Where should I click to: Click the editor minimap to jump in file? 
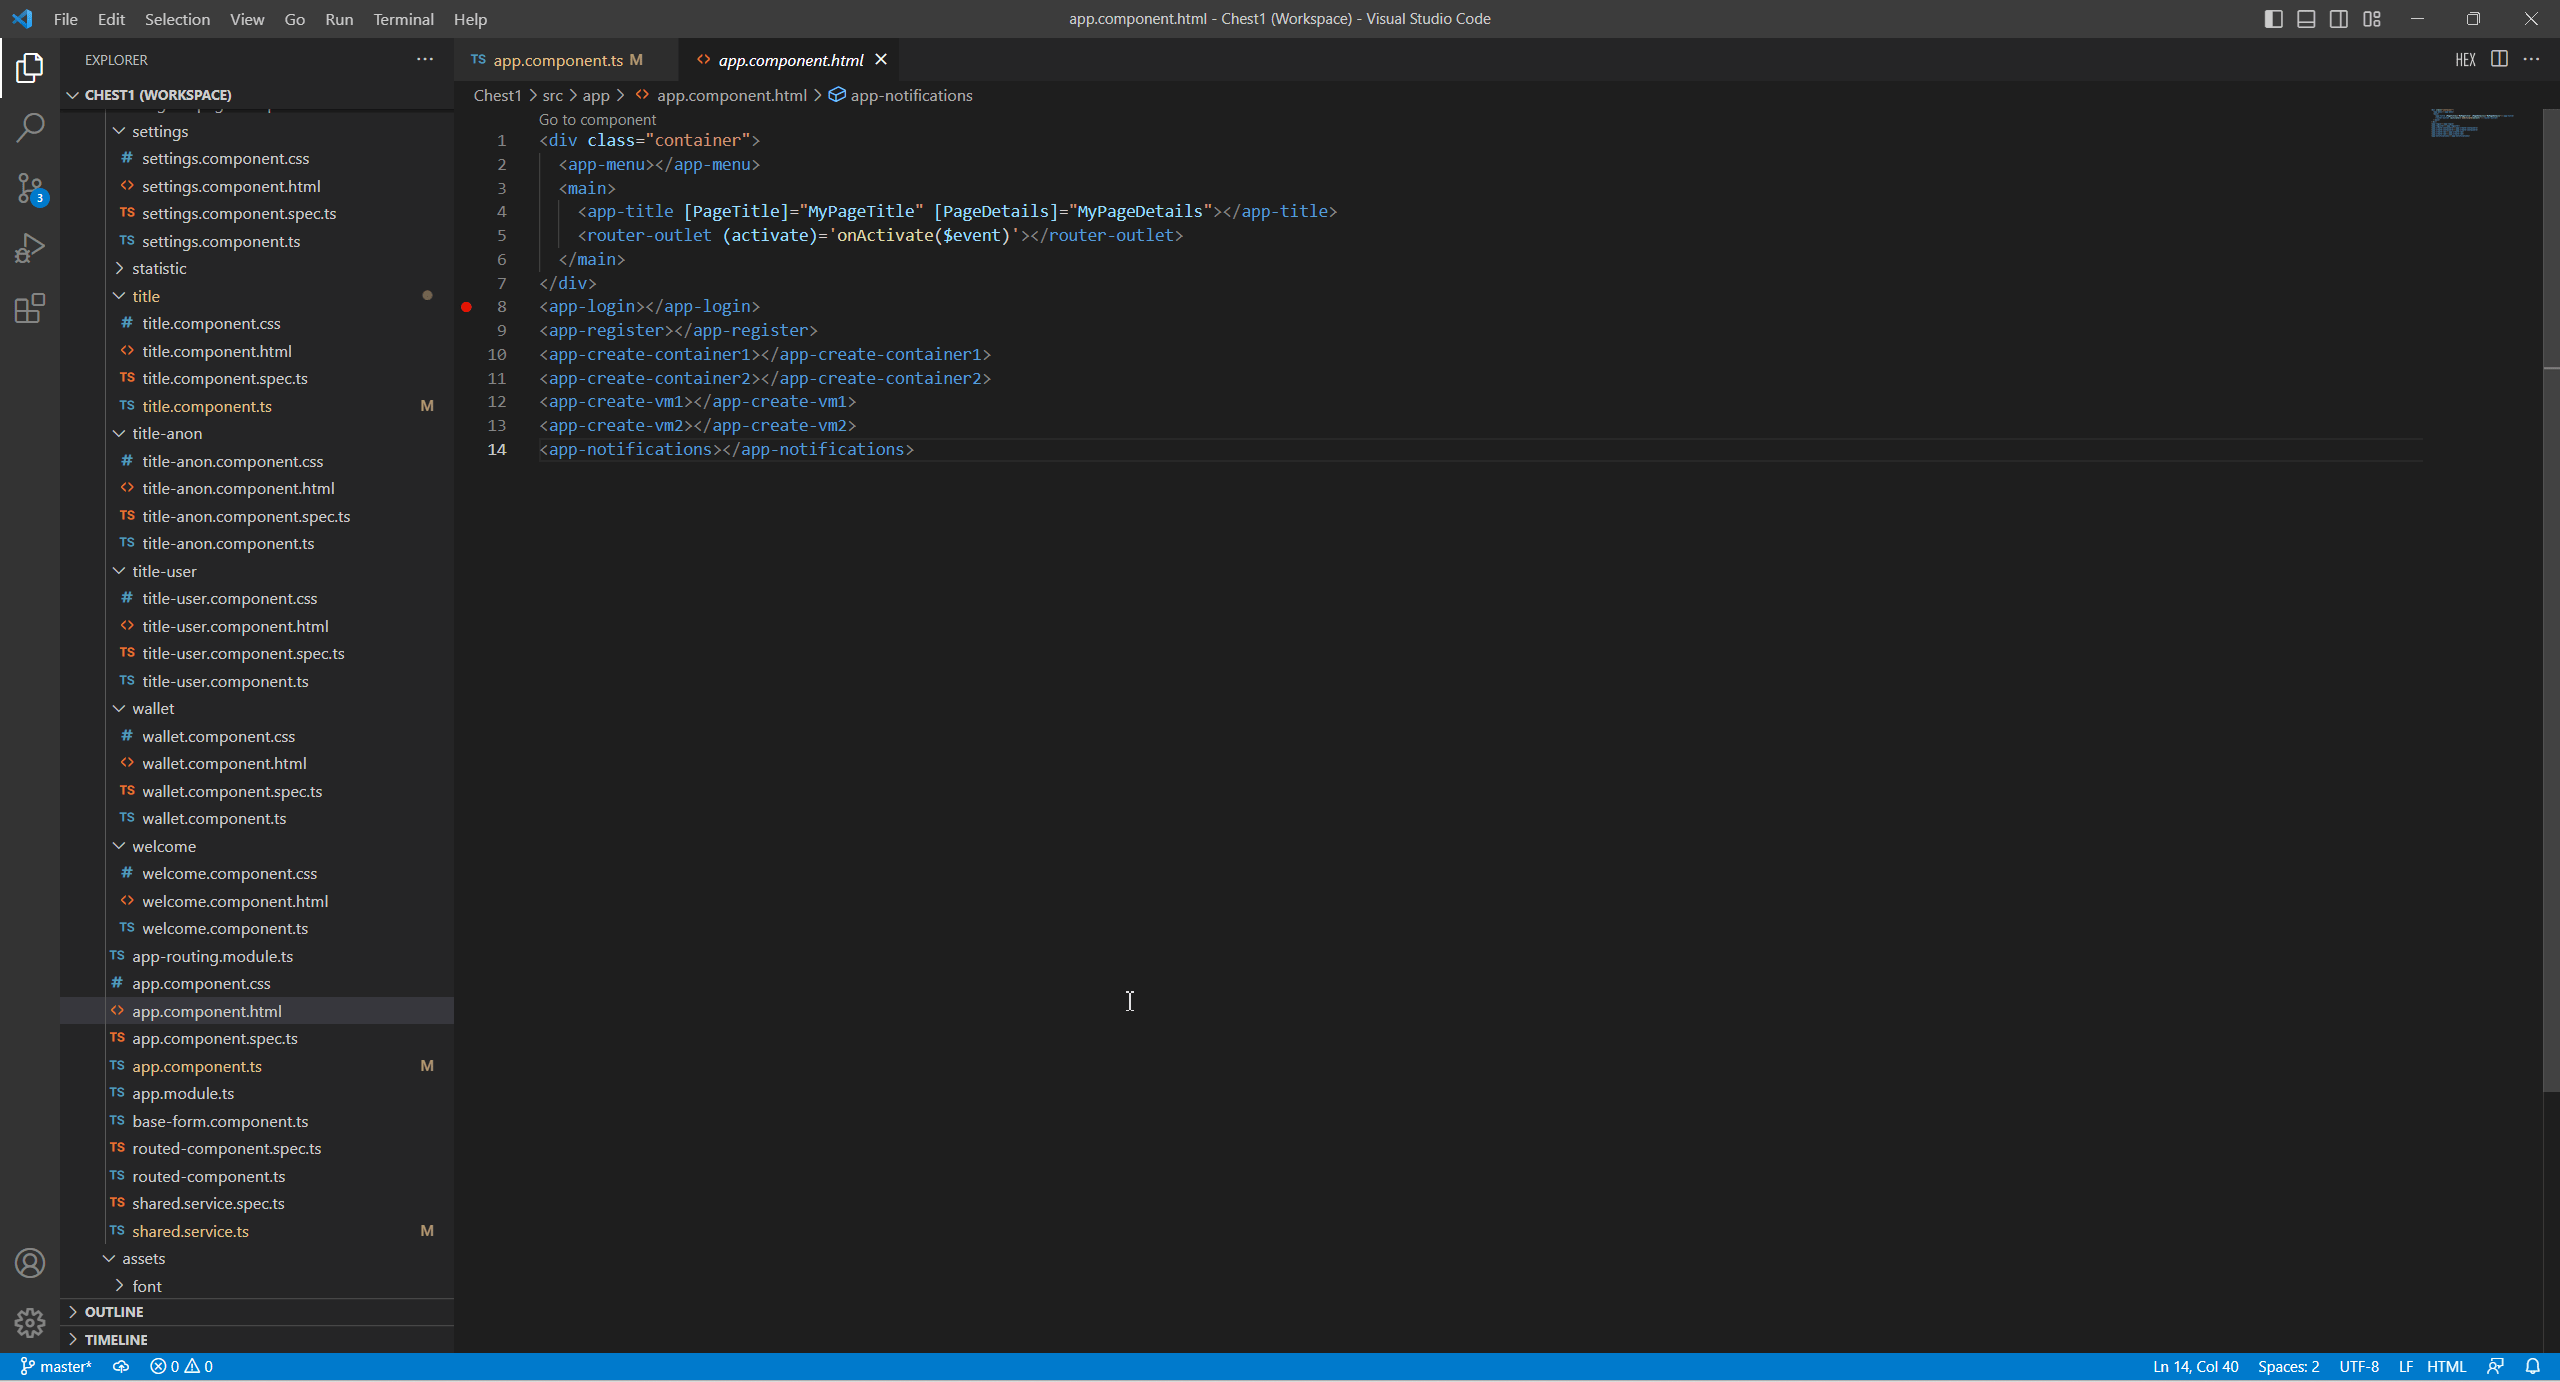coord(2470,125)
